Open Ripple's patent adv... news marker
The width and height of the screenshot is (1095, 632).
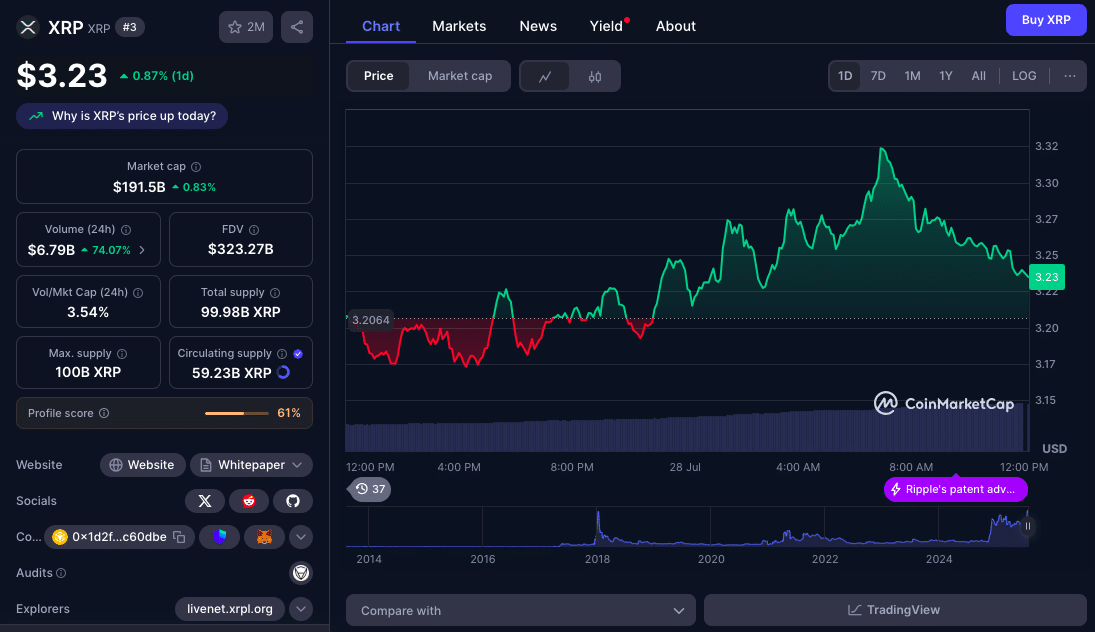[x=955, y=490]
